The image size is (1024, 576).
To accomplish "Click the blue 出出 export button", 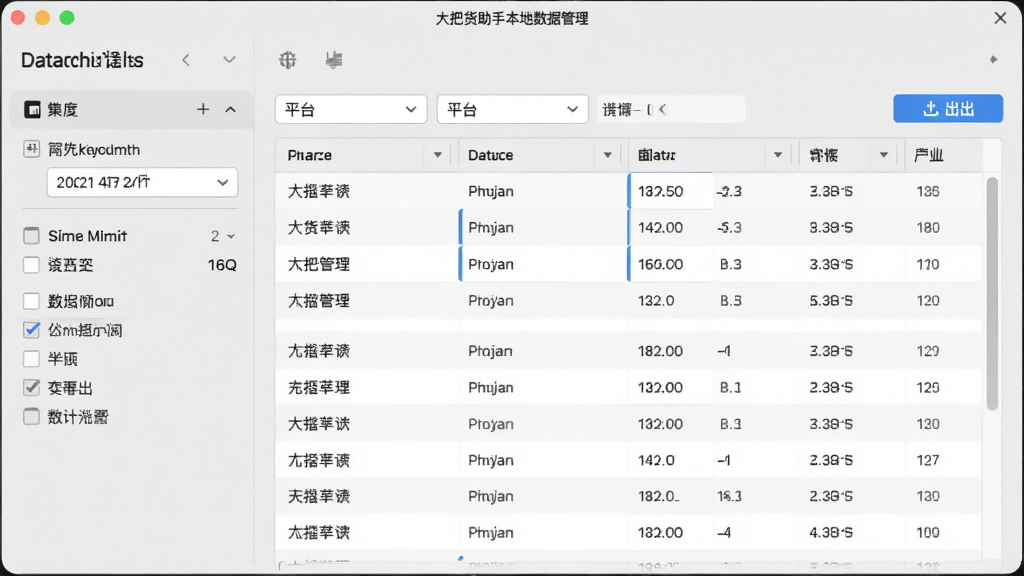I will tap(948, 108).
